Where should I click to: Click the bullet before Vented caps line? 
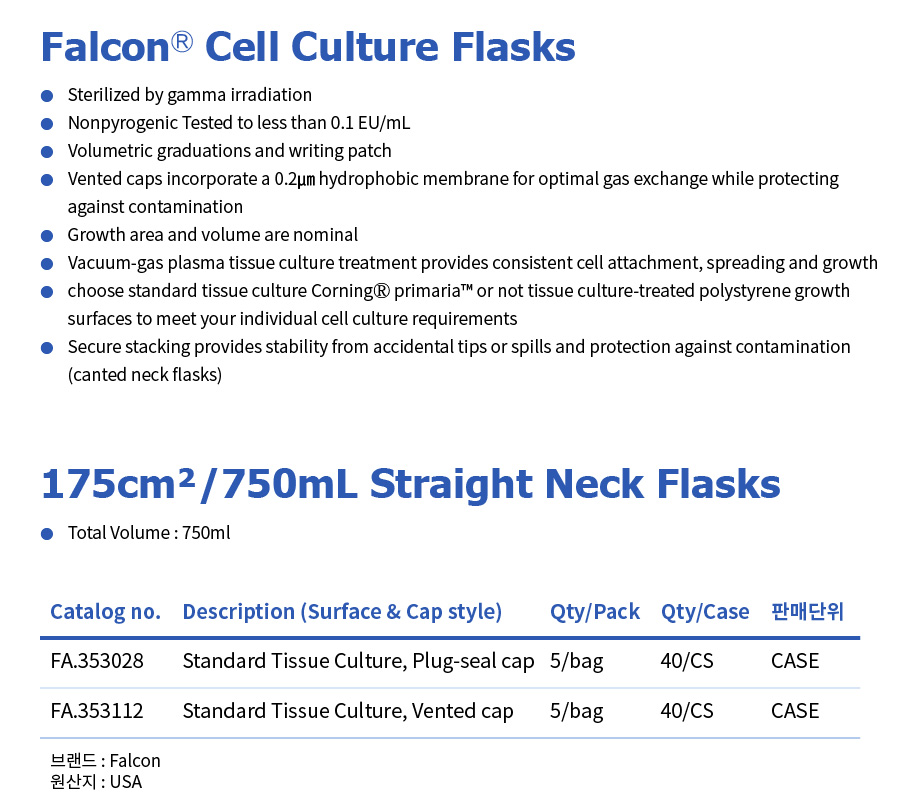(47, 180)
